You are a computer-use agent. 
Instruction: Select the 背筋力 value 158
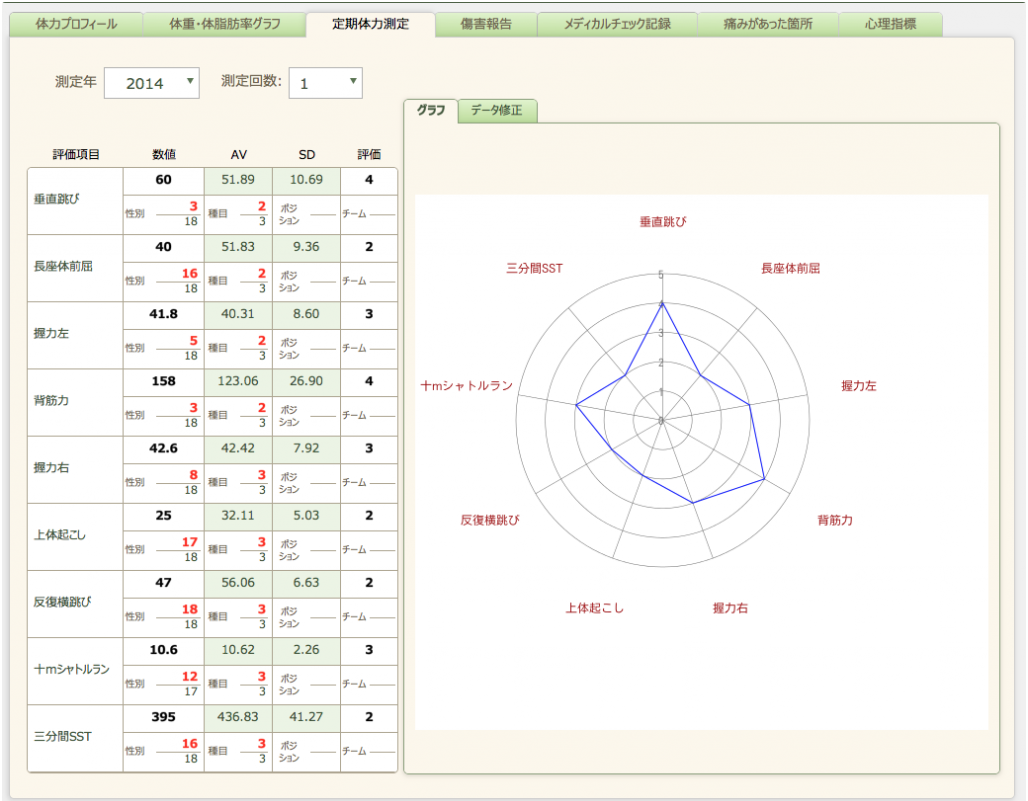164,381
